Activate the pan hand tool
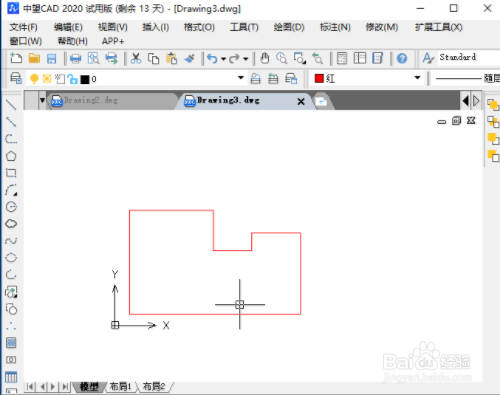This screenshot has height=395, width=500. pyautogui.click(x=264, y=58)
